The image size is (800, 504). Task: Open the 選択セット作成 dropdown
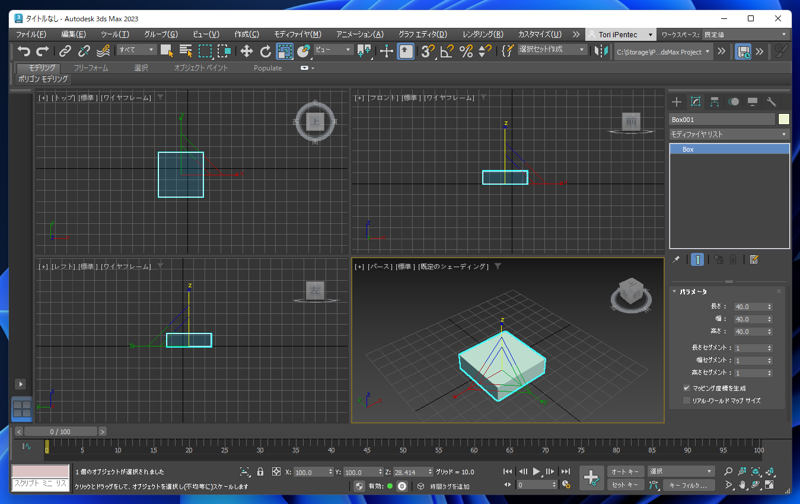[x=552, y=50]
